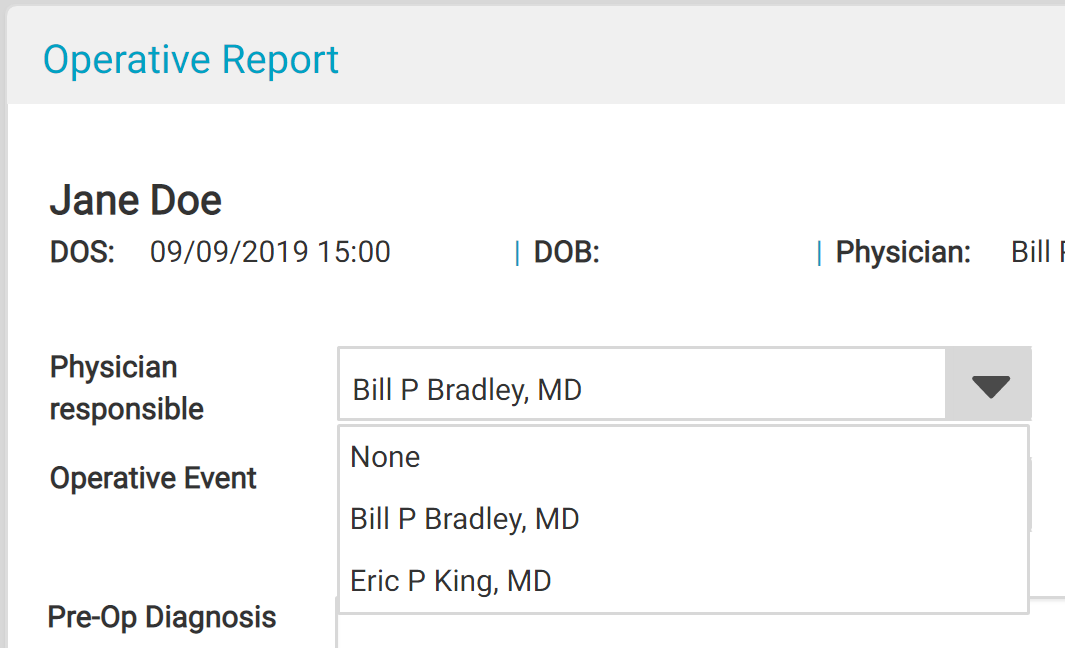Click the dropdown arrow for Physician responsible
Viewport: 1065px width, 648px height.
[989, 386]
